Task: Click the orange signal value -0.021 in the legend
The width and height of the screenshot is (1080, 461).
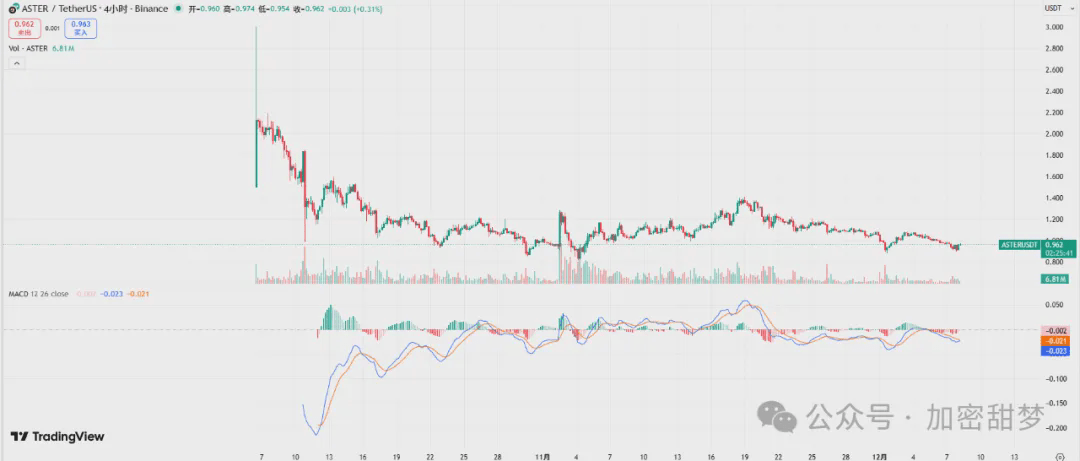Action: [x=138, y=294]
